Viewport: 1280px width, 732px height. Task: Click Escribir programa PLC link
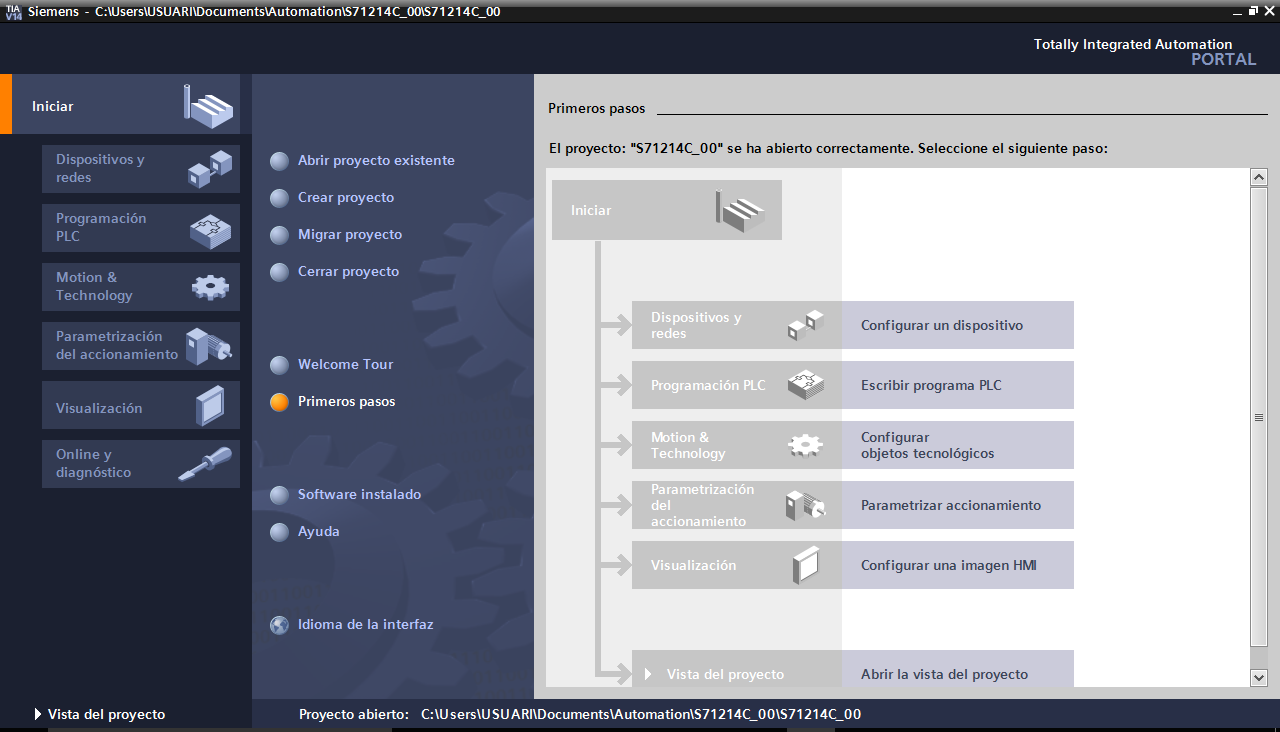(x=930, y=386)
